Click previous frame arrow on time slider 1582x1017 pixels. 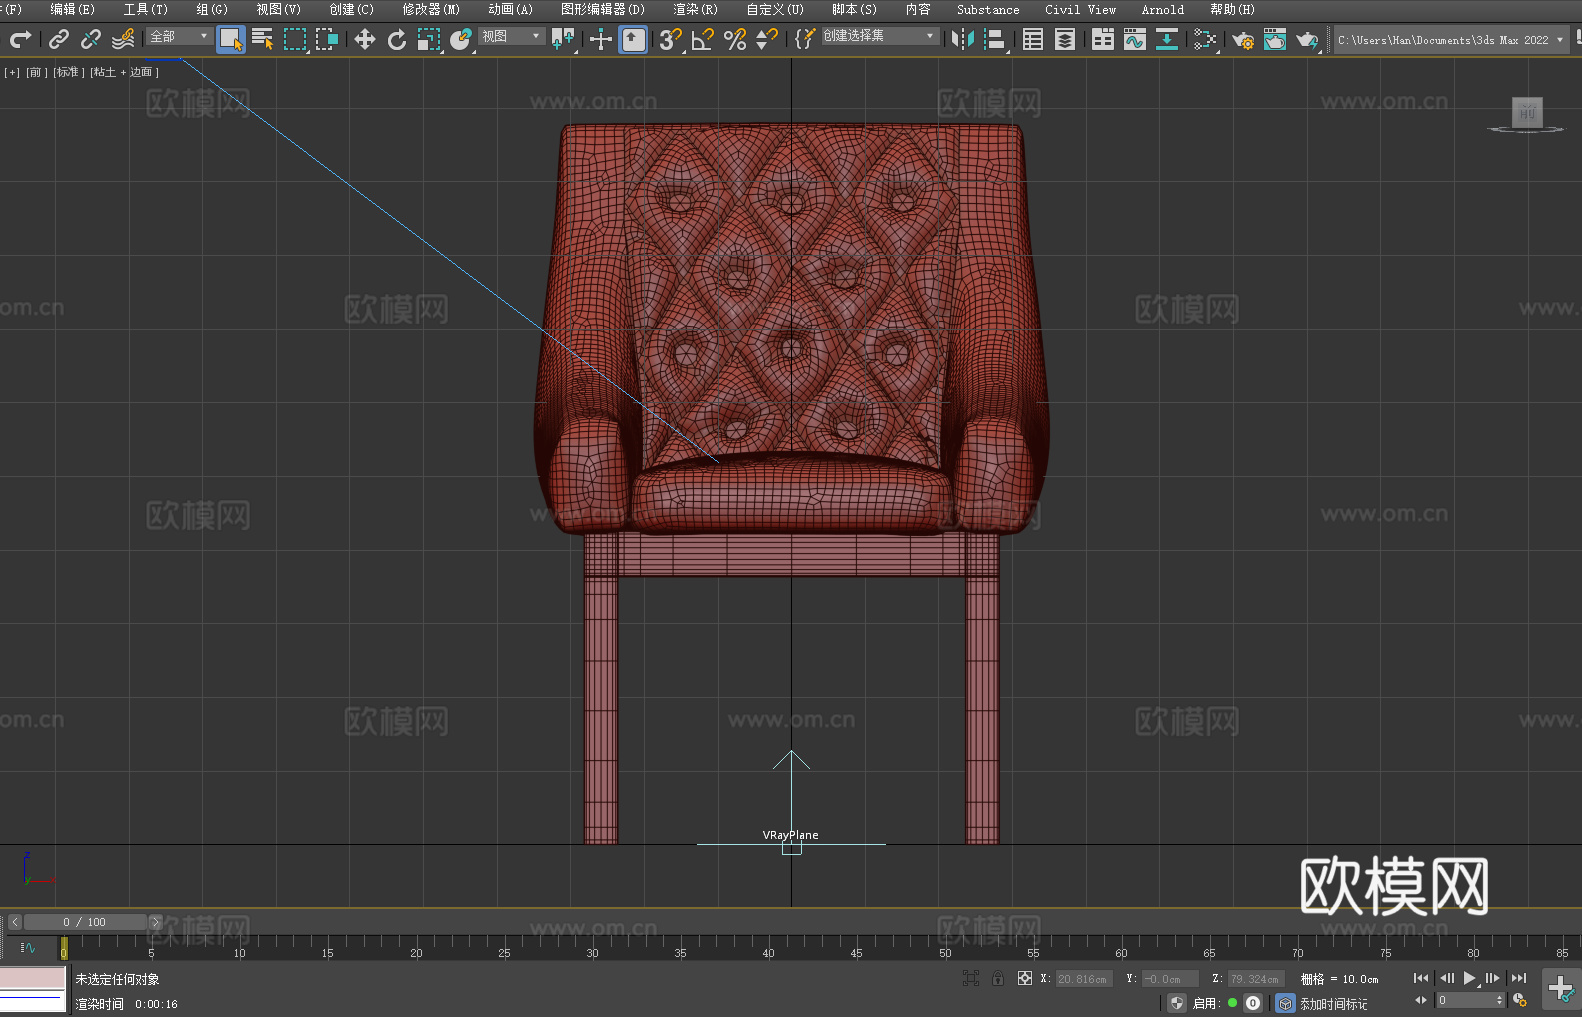pos(15,922)
